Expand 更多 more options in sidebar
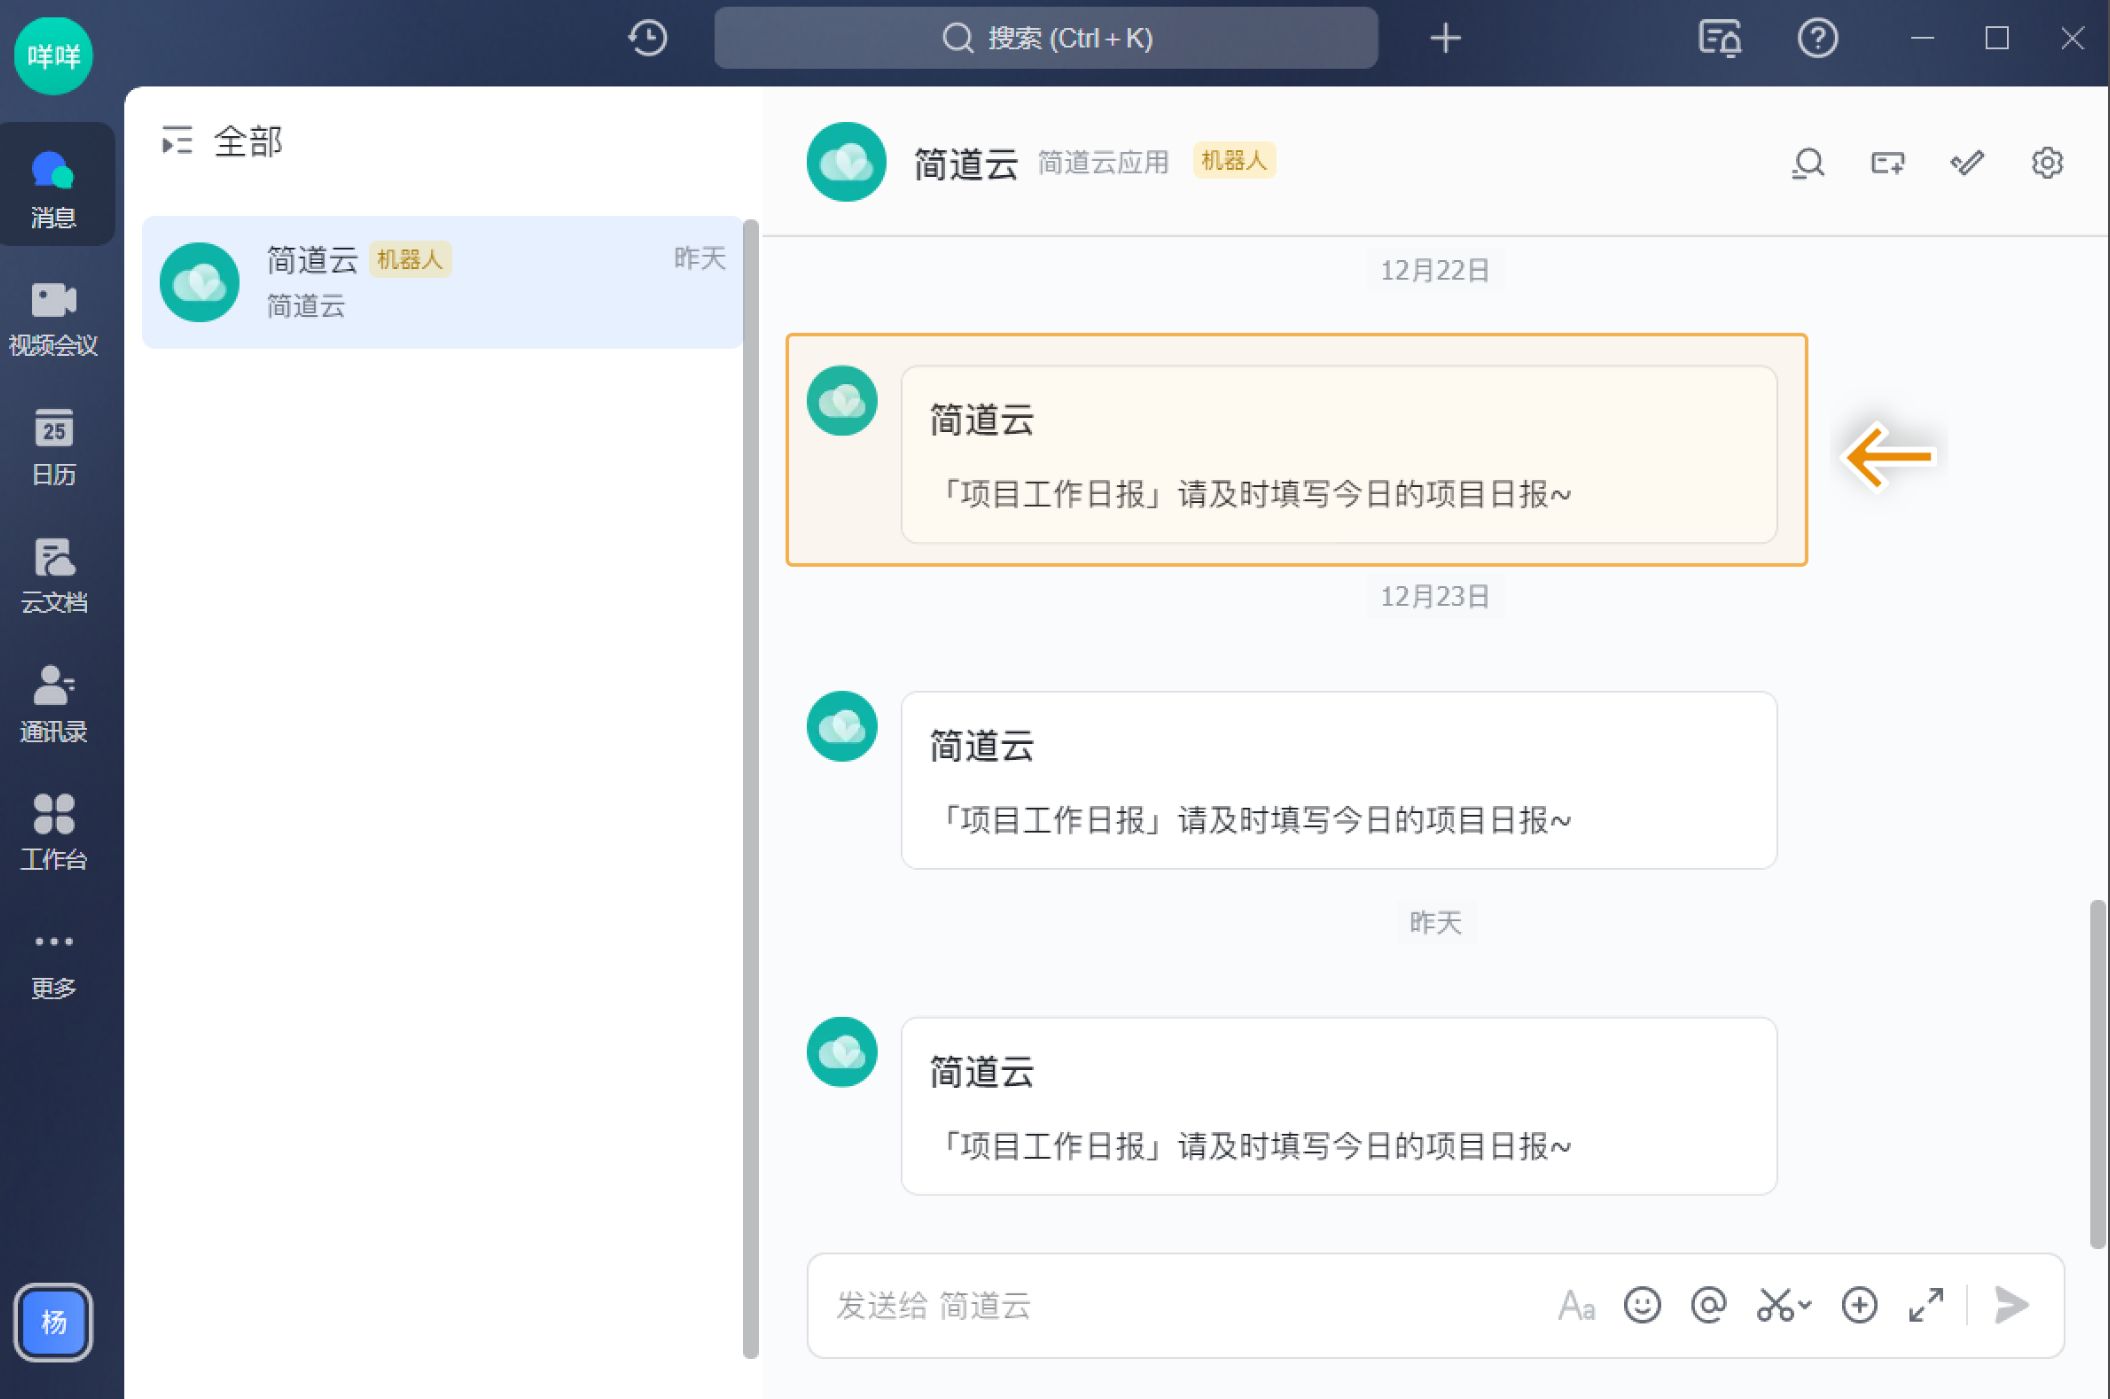 tap(54, 960)
